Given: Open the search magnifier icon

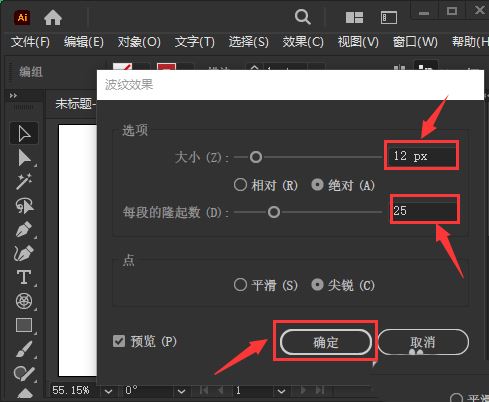Looking at the screenshot, I should tap(302, 17).
